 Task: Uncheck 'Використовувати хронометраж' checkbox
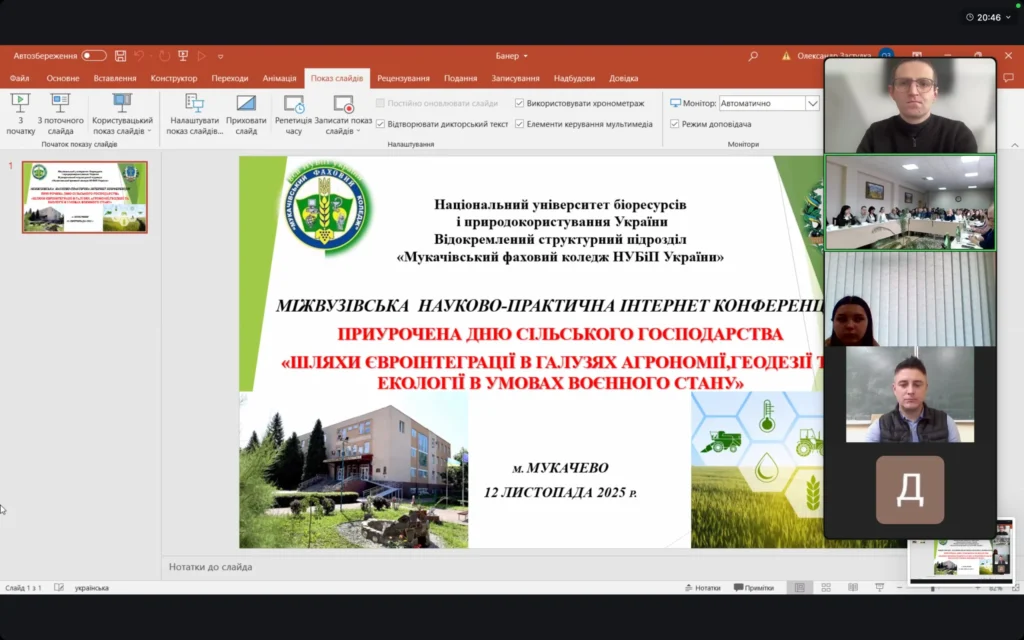coord(520,103)
